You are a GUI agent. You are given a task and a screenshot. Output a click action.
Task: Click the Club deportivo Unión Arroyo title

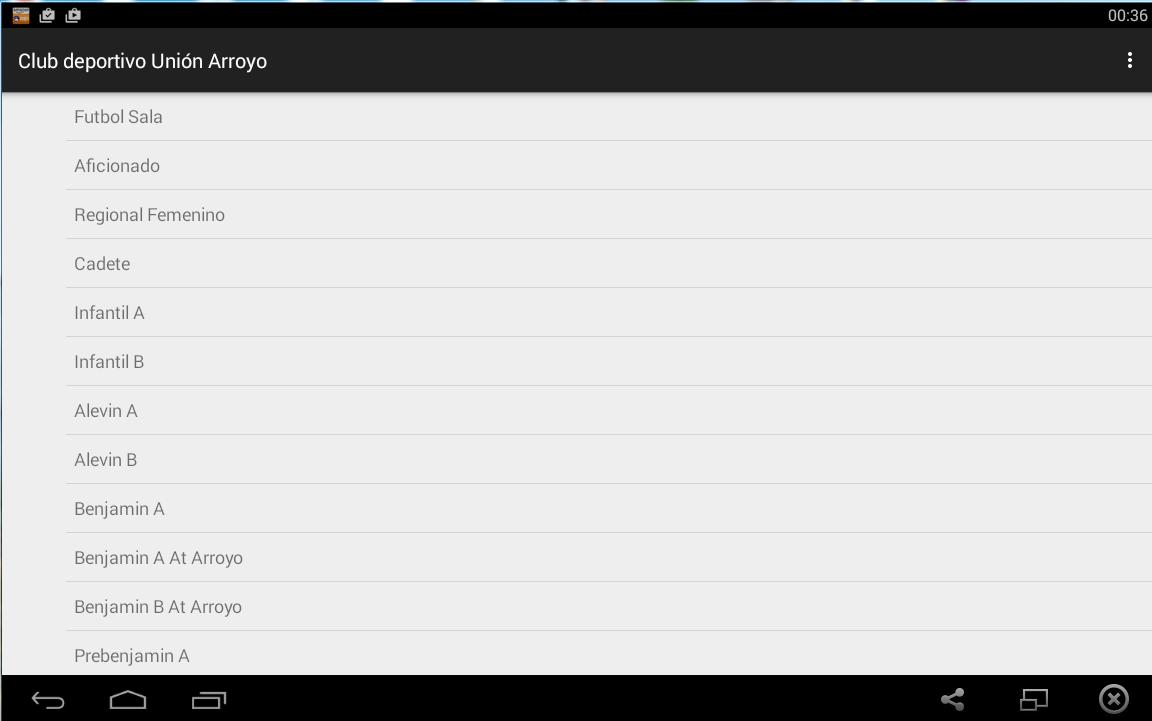click(142, 61)
